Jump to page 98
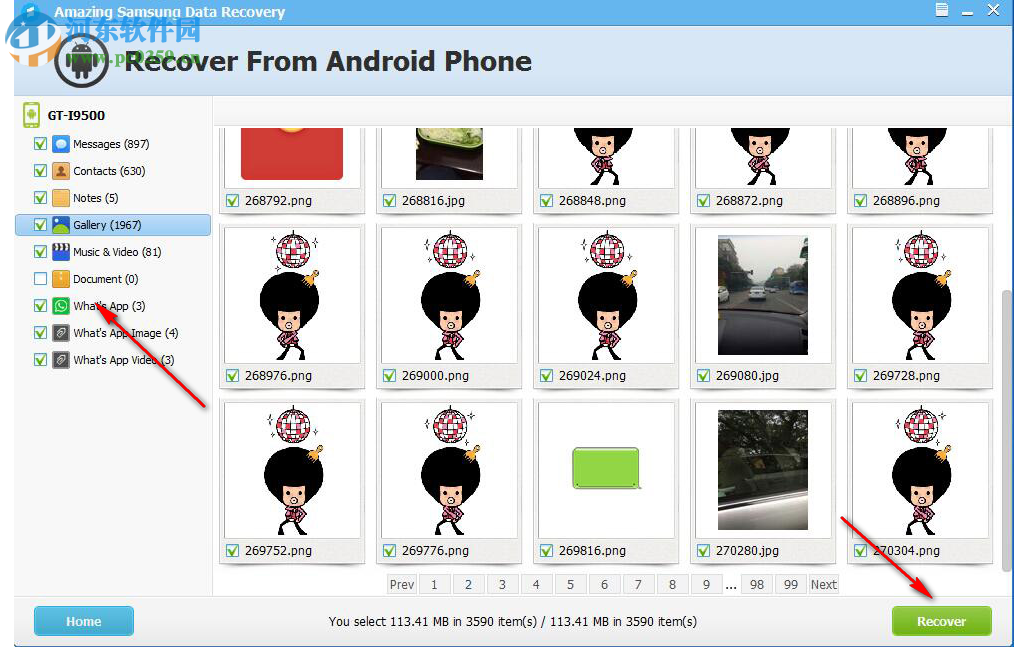The width and height of the screenshot is (1025, 647). pos(757,584)
